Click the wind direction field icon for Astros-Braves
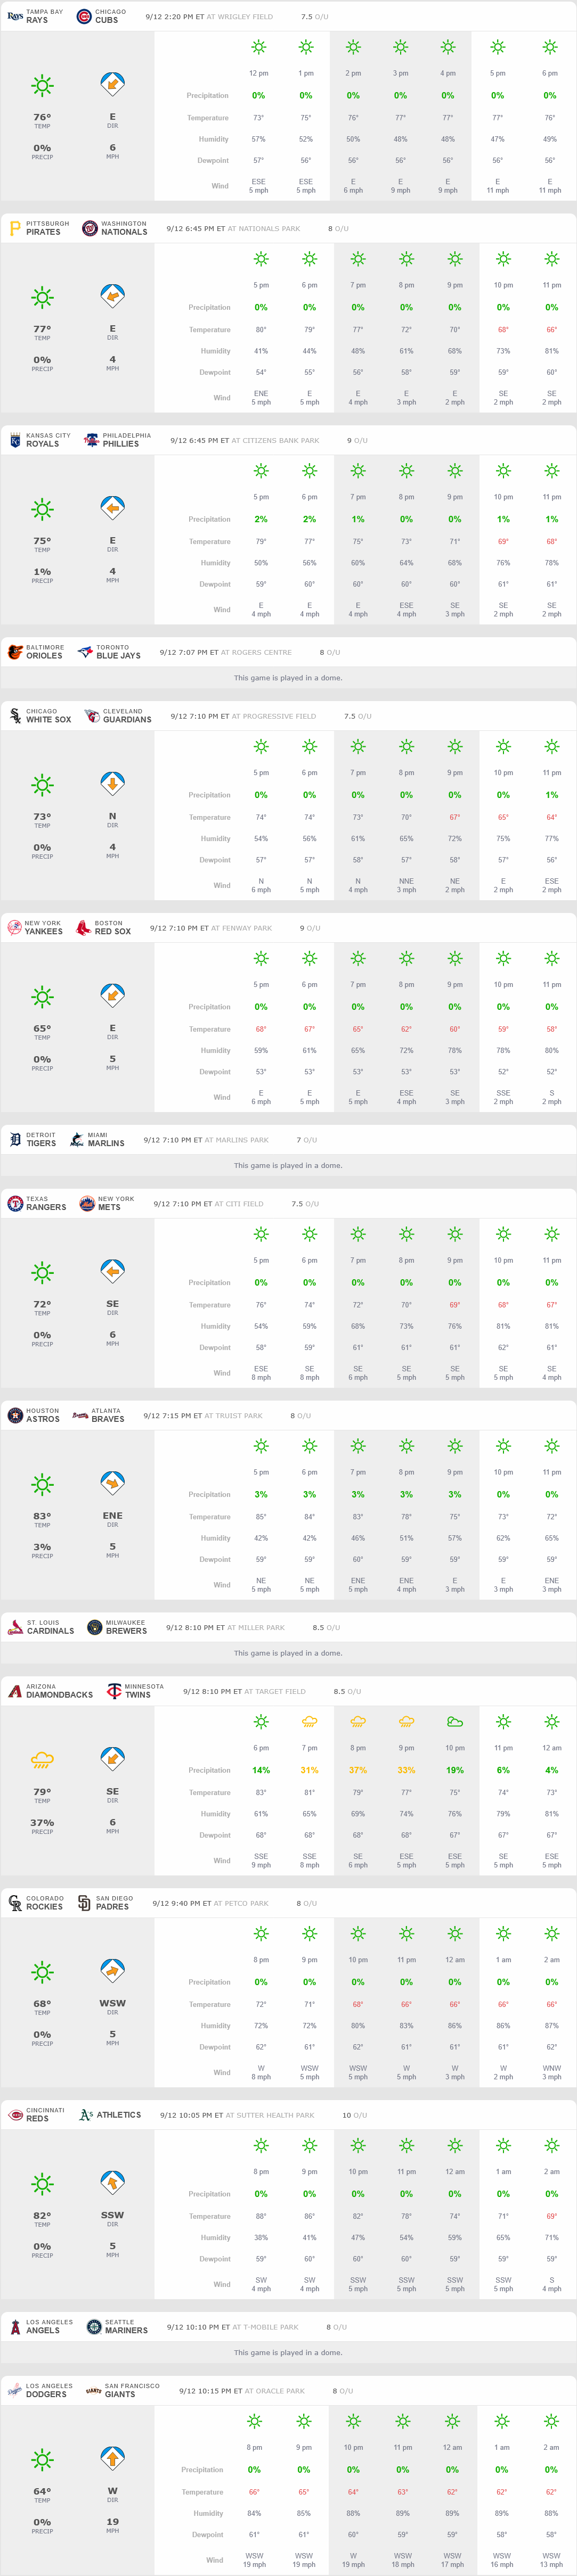Image resolution: width=577 pixels, height=2576 pixels. tap(112, 1483)
